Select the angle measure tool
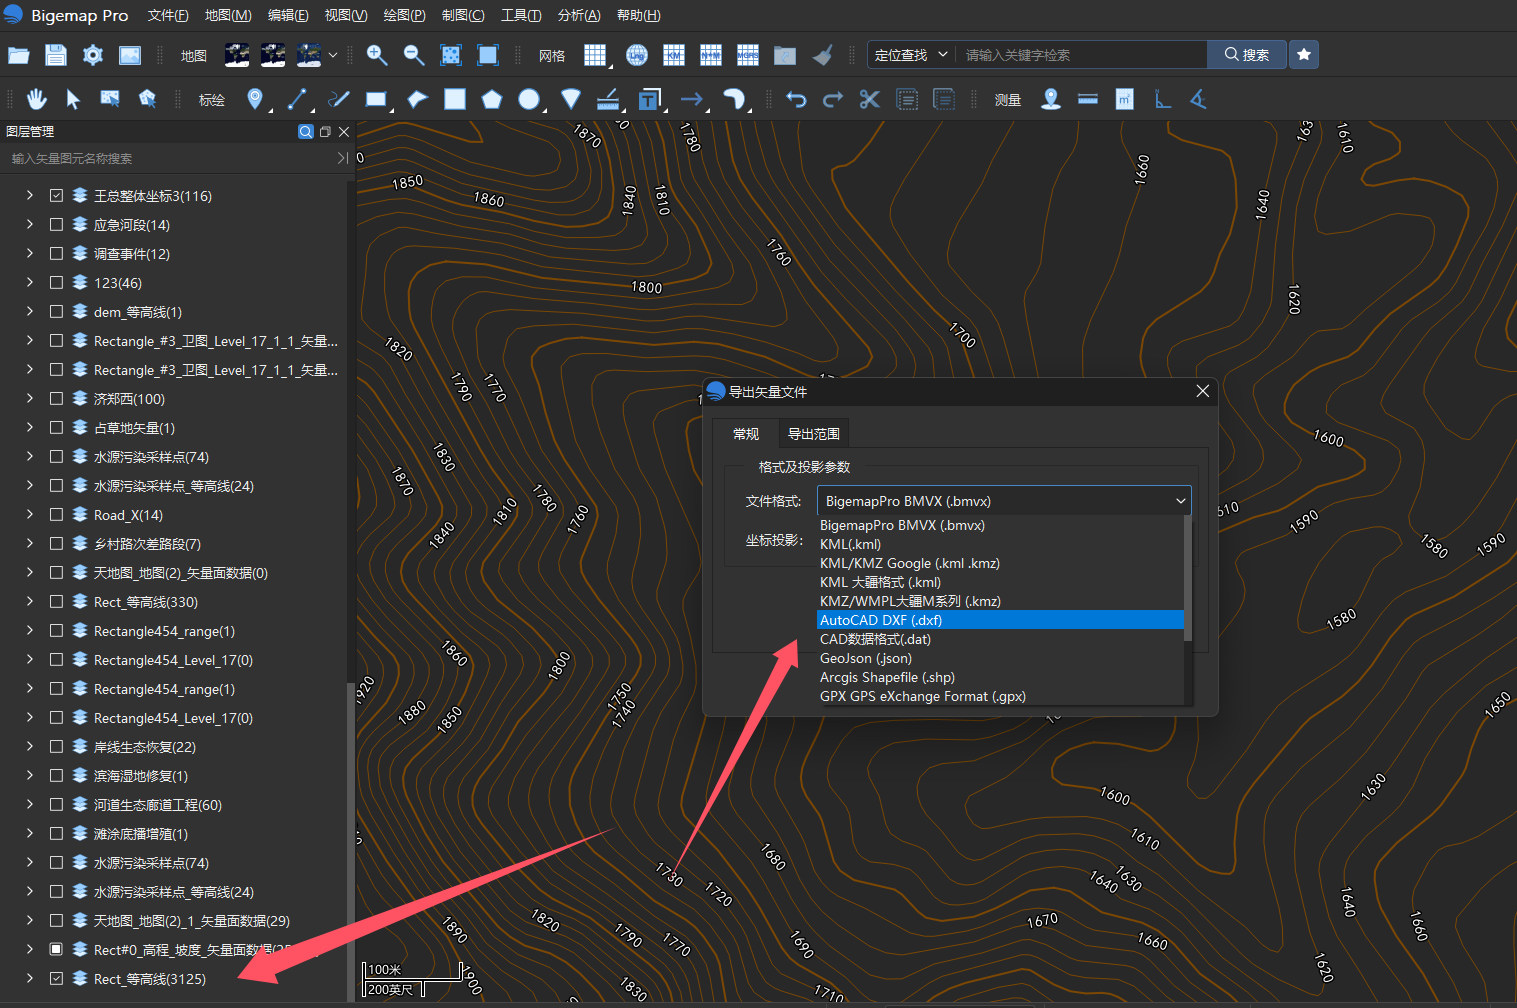This screenshot has width=1517, height=1008. coord(1198,99)
